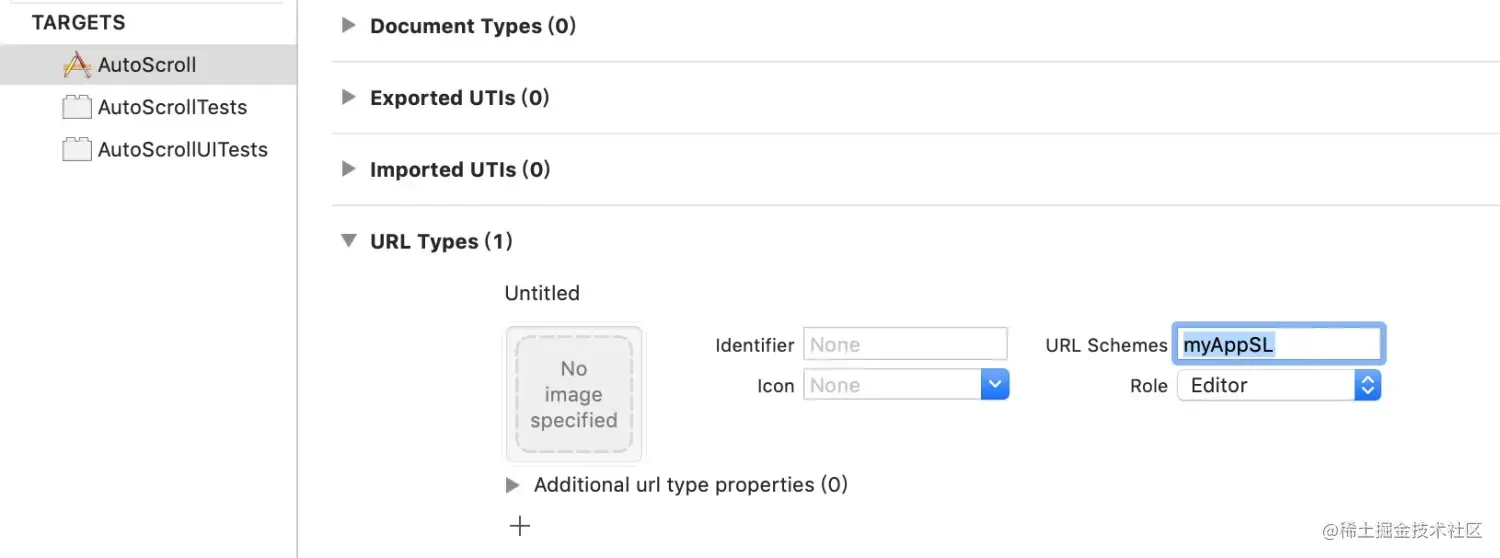Click the URL Types (1) heading
The image size is (1500, 558).
click(x=441, y=241)
